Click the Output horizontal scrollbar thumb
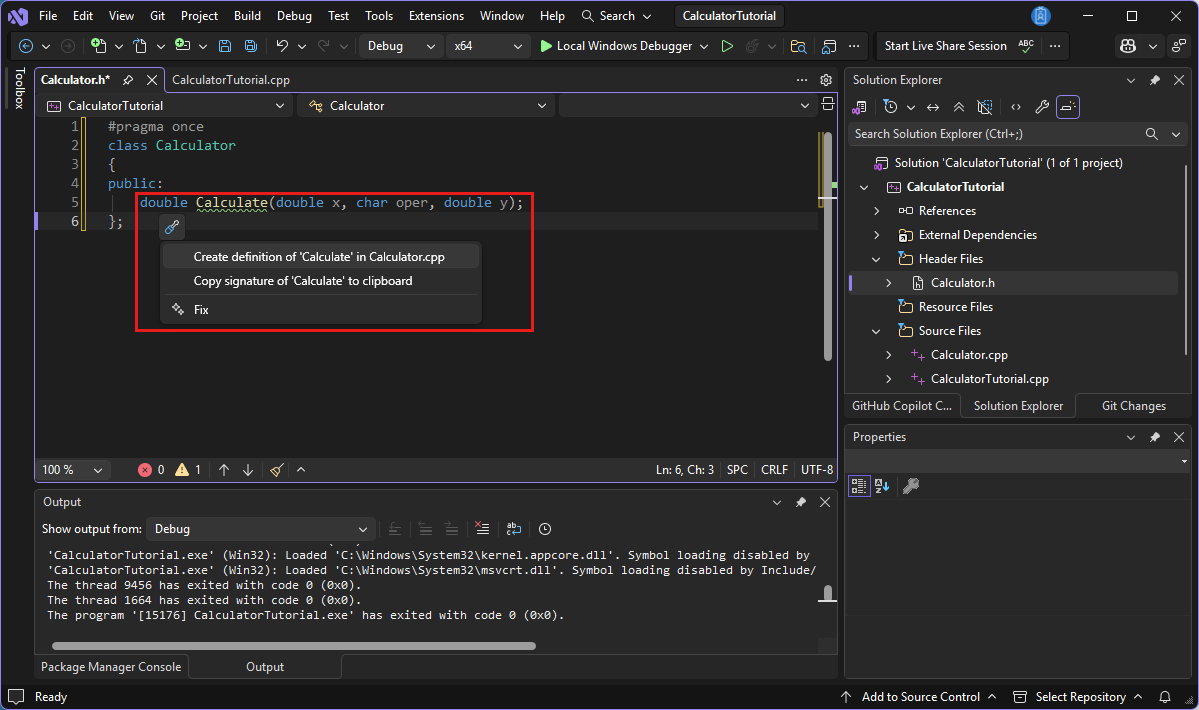The height and width of the screenshot is (710, 1199). coord(294,646)
